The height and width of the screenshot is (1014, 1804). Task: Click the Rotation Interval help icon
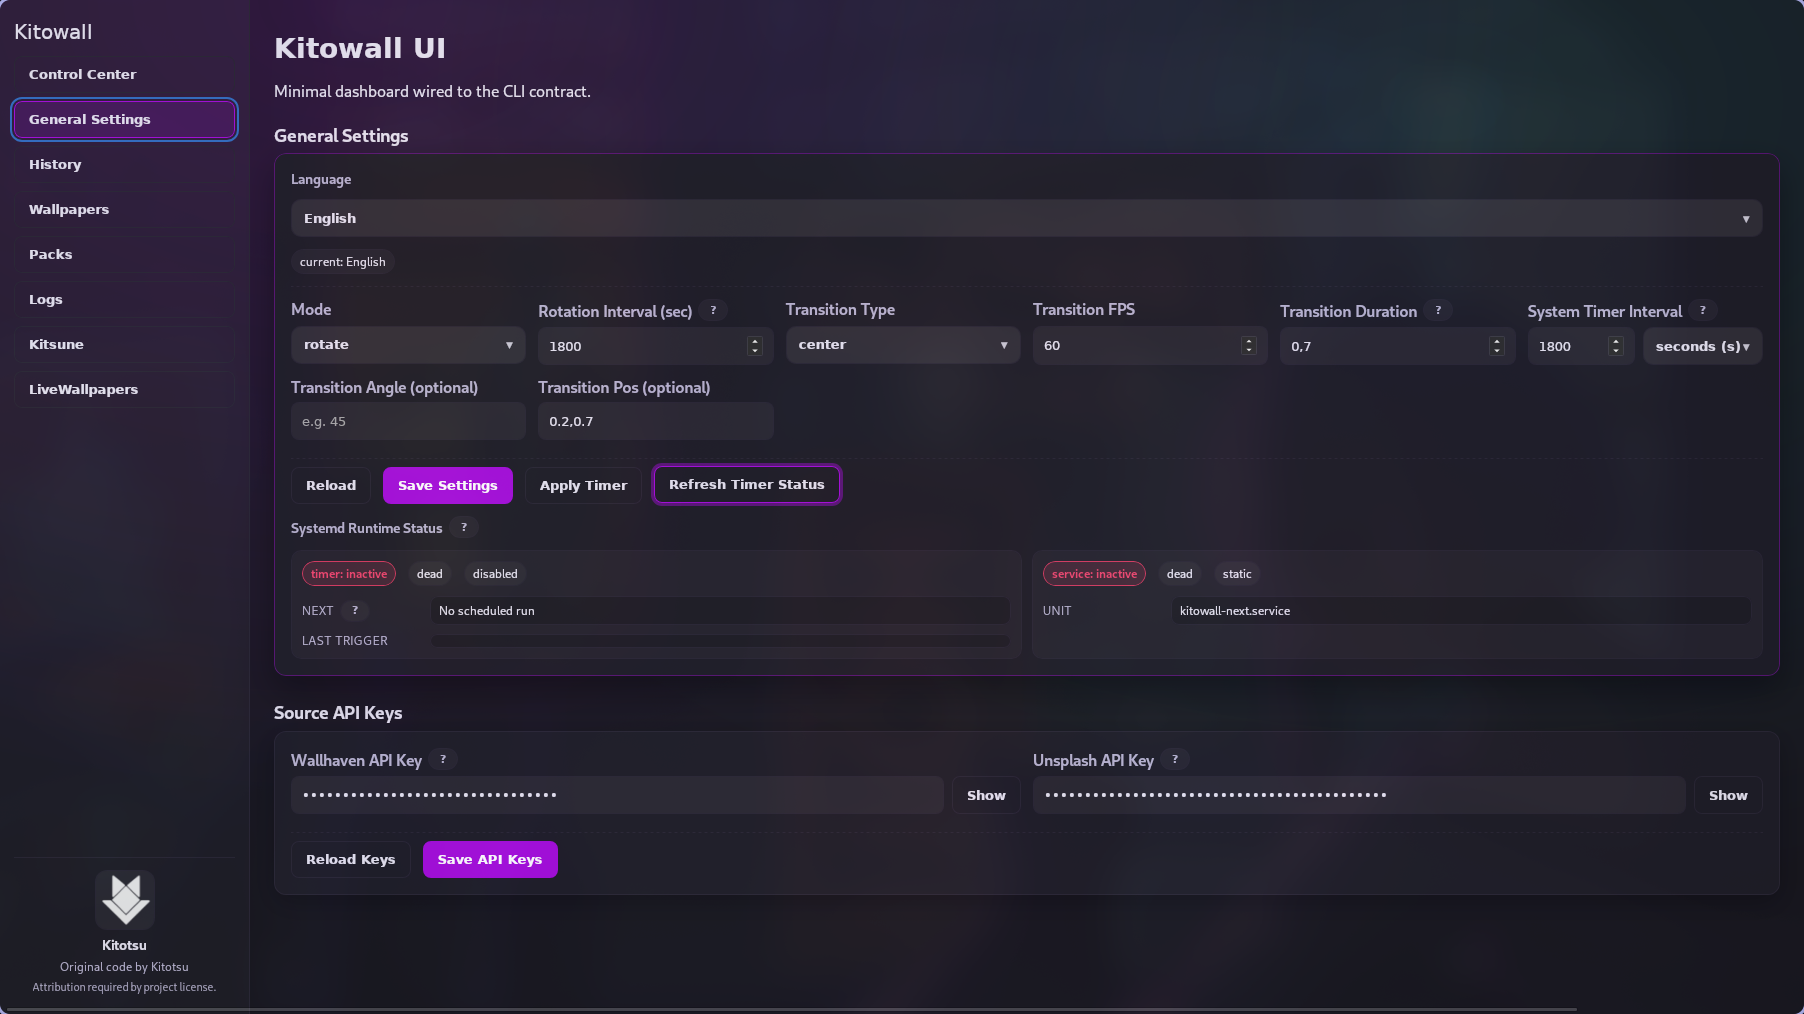[714, 310]
